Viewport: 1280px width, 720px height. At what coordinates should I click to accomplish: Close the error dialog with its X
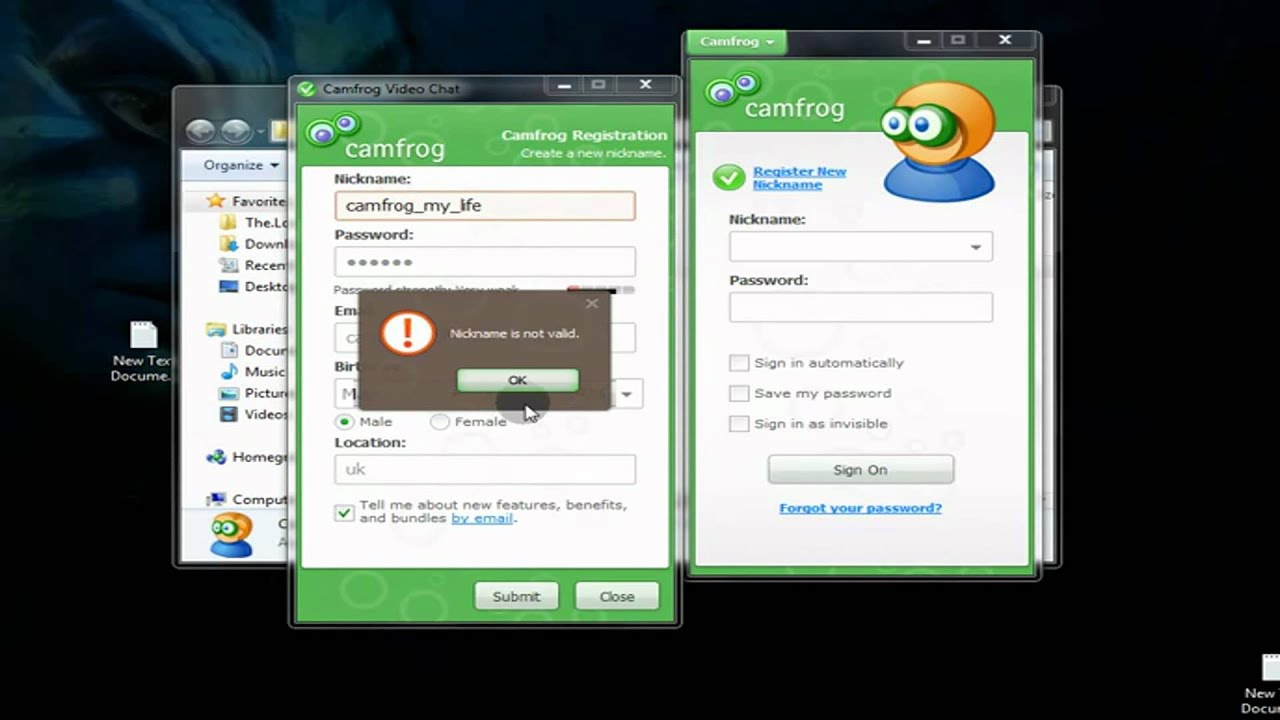(591, 303)
